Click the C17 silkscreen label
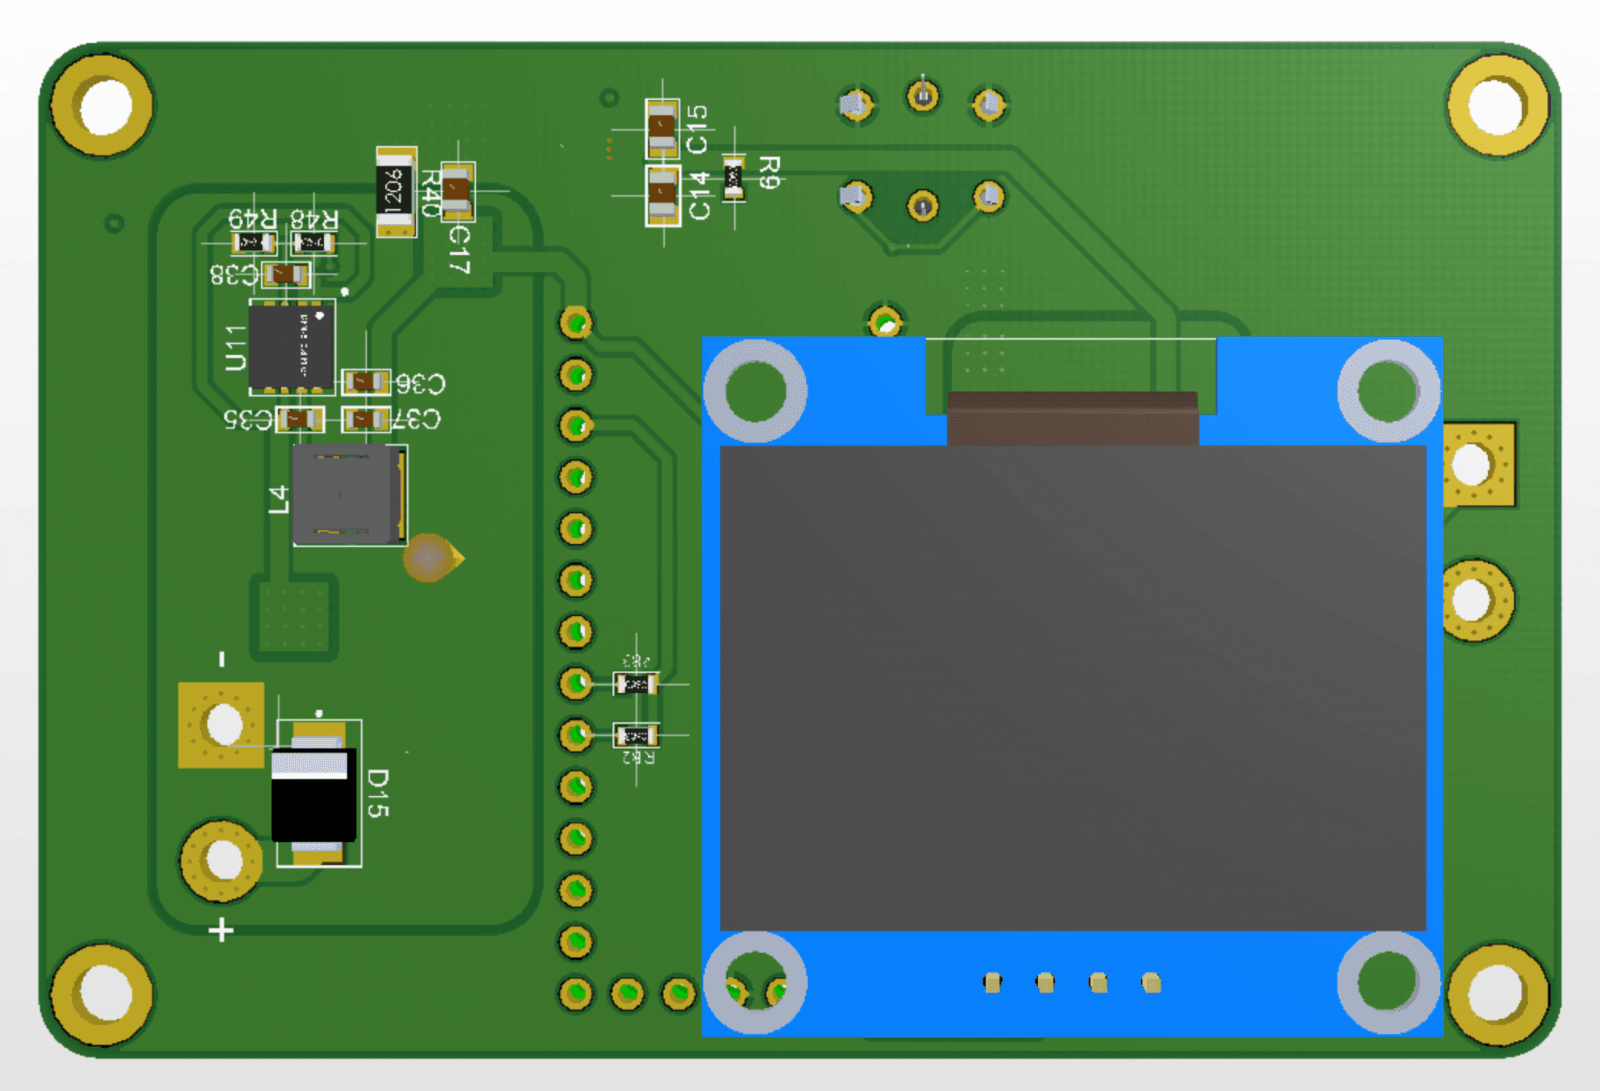The image size is (1600, 1091). pyautogui.click(x=458, y=249)
